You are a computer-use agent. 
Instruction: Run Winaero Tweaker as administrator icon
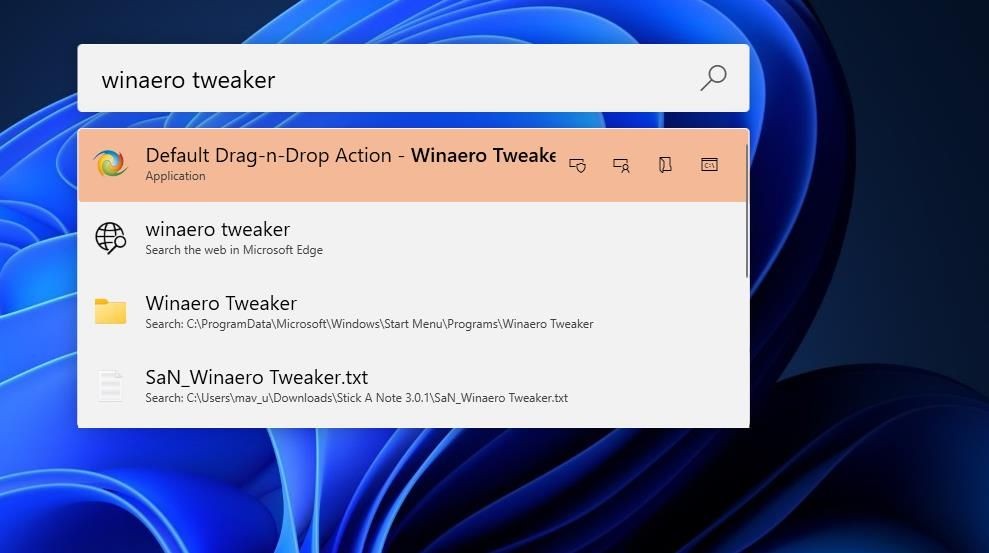[x=577, y=165]
